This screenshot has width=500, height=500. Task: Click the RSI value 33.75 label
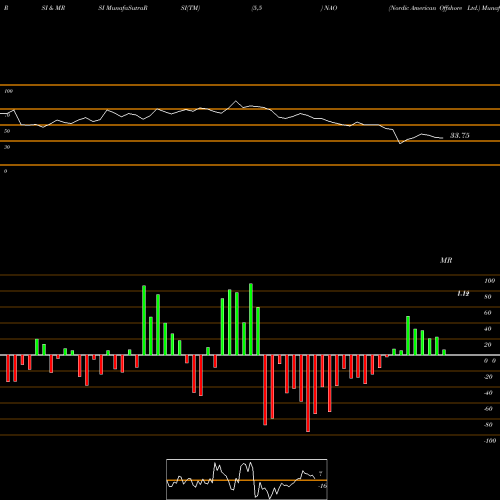coord(460,135)
